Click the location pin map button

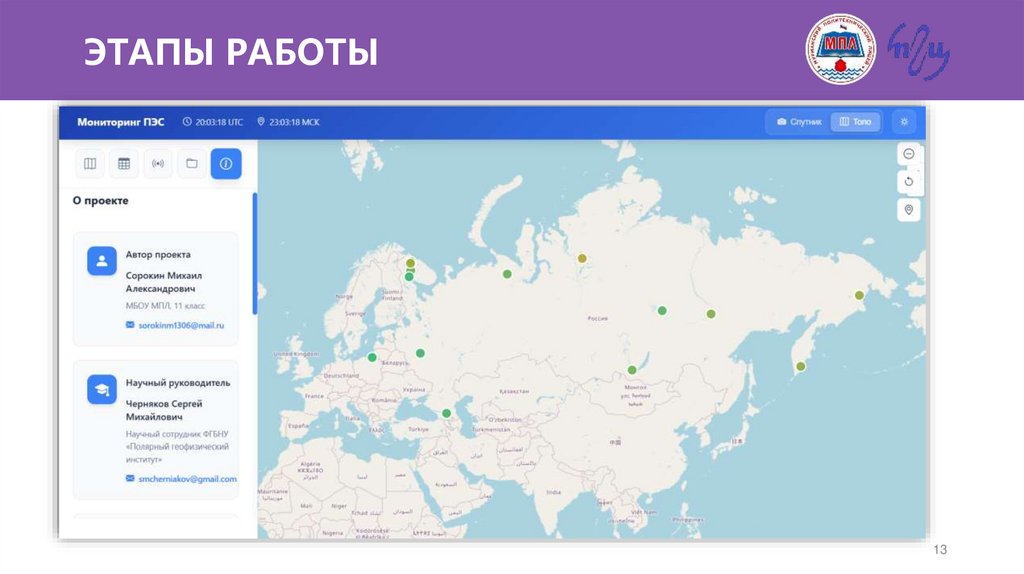(908, 210)
